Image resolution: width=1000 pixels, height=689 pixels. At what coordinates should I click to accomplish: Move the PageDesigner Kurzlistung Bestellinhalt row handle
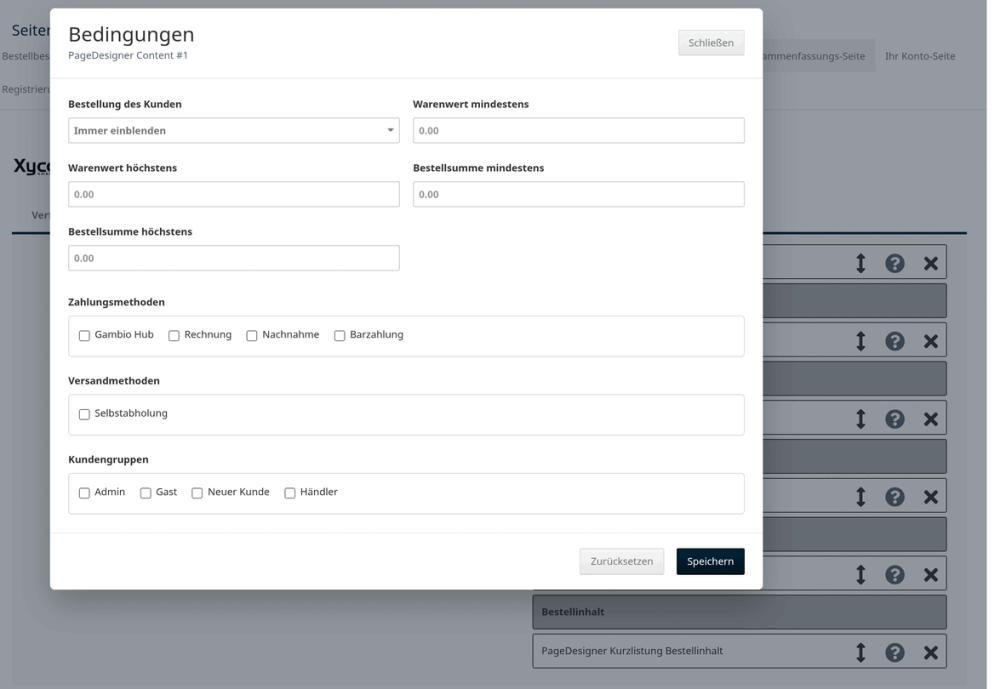point(860,652)
